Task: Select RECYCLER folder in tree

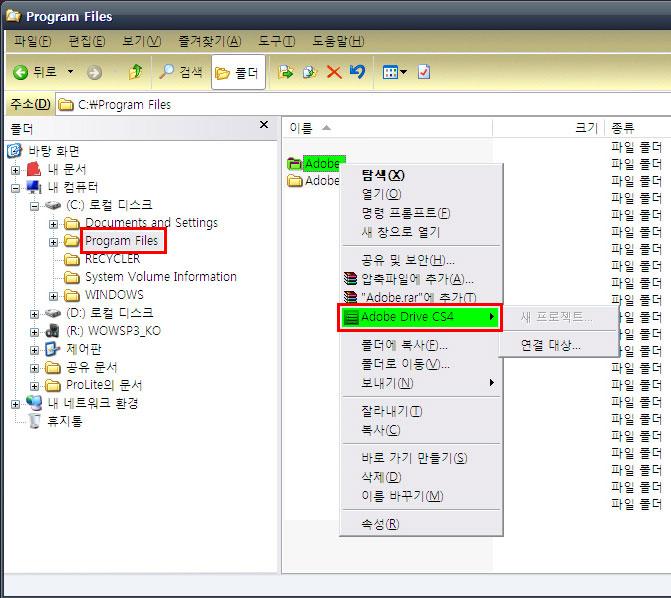Action: [x=113, y=259]
